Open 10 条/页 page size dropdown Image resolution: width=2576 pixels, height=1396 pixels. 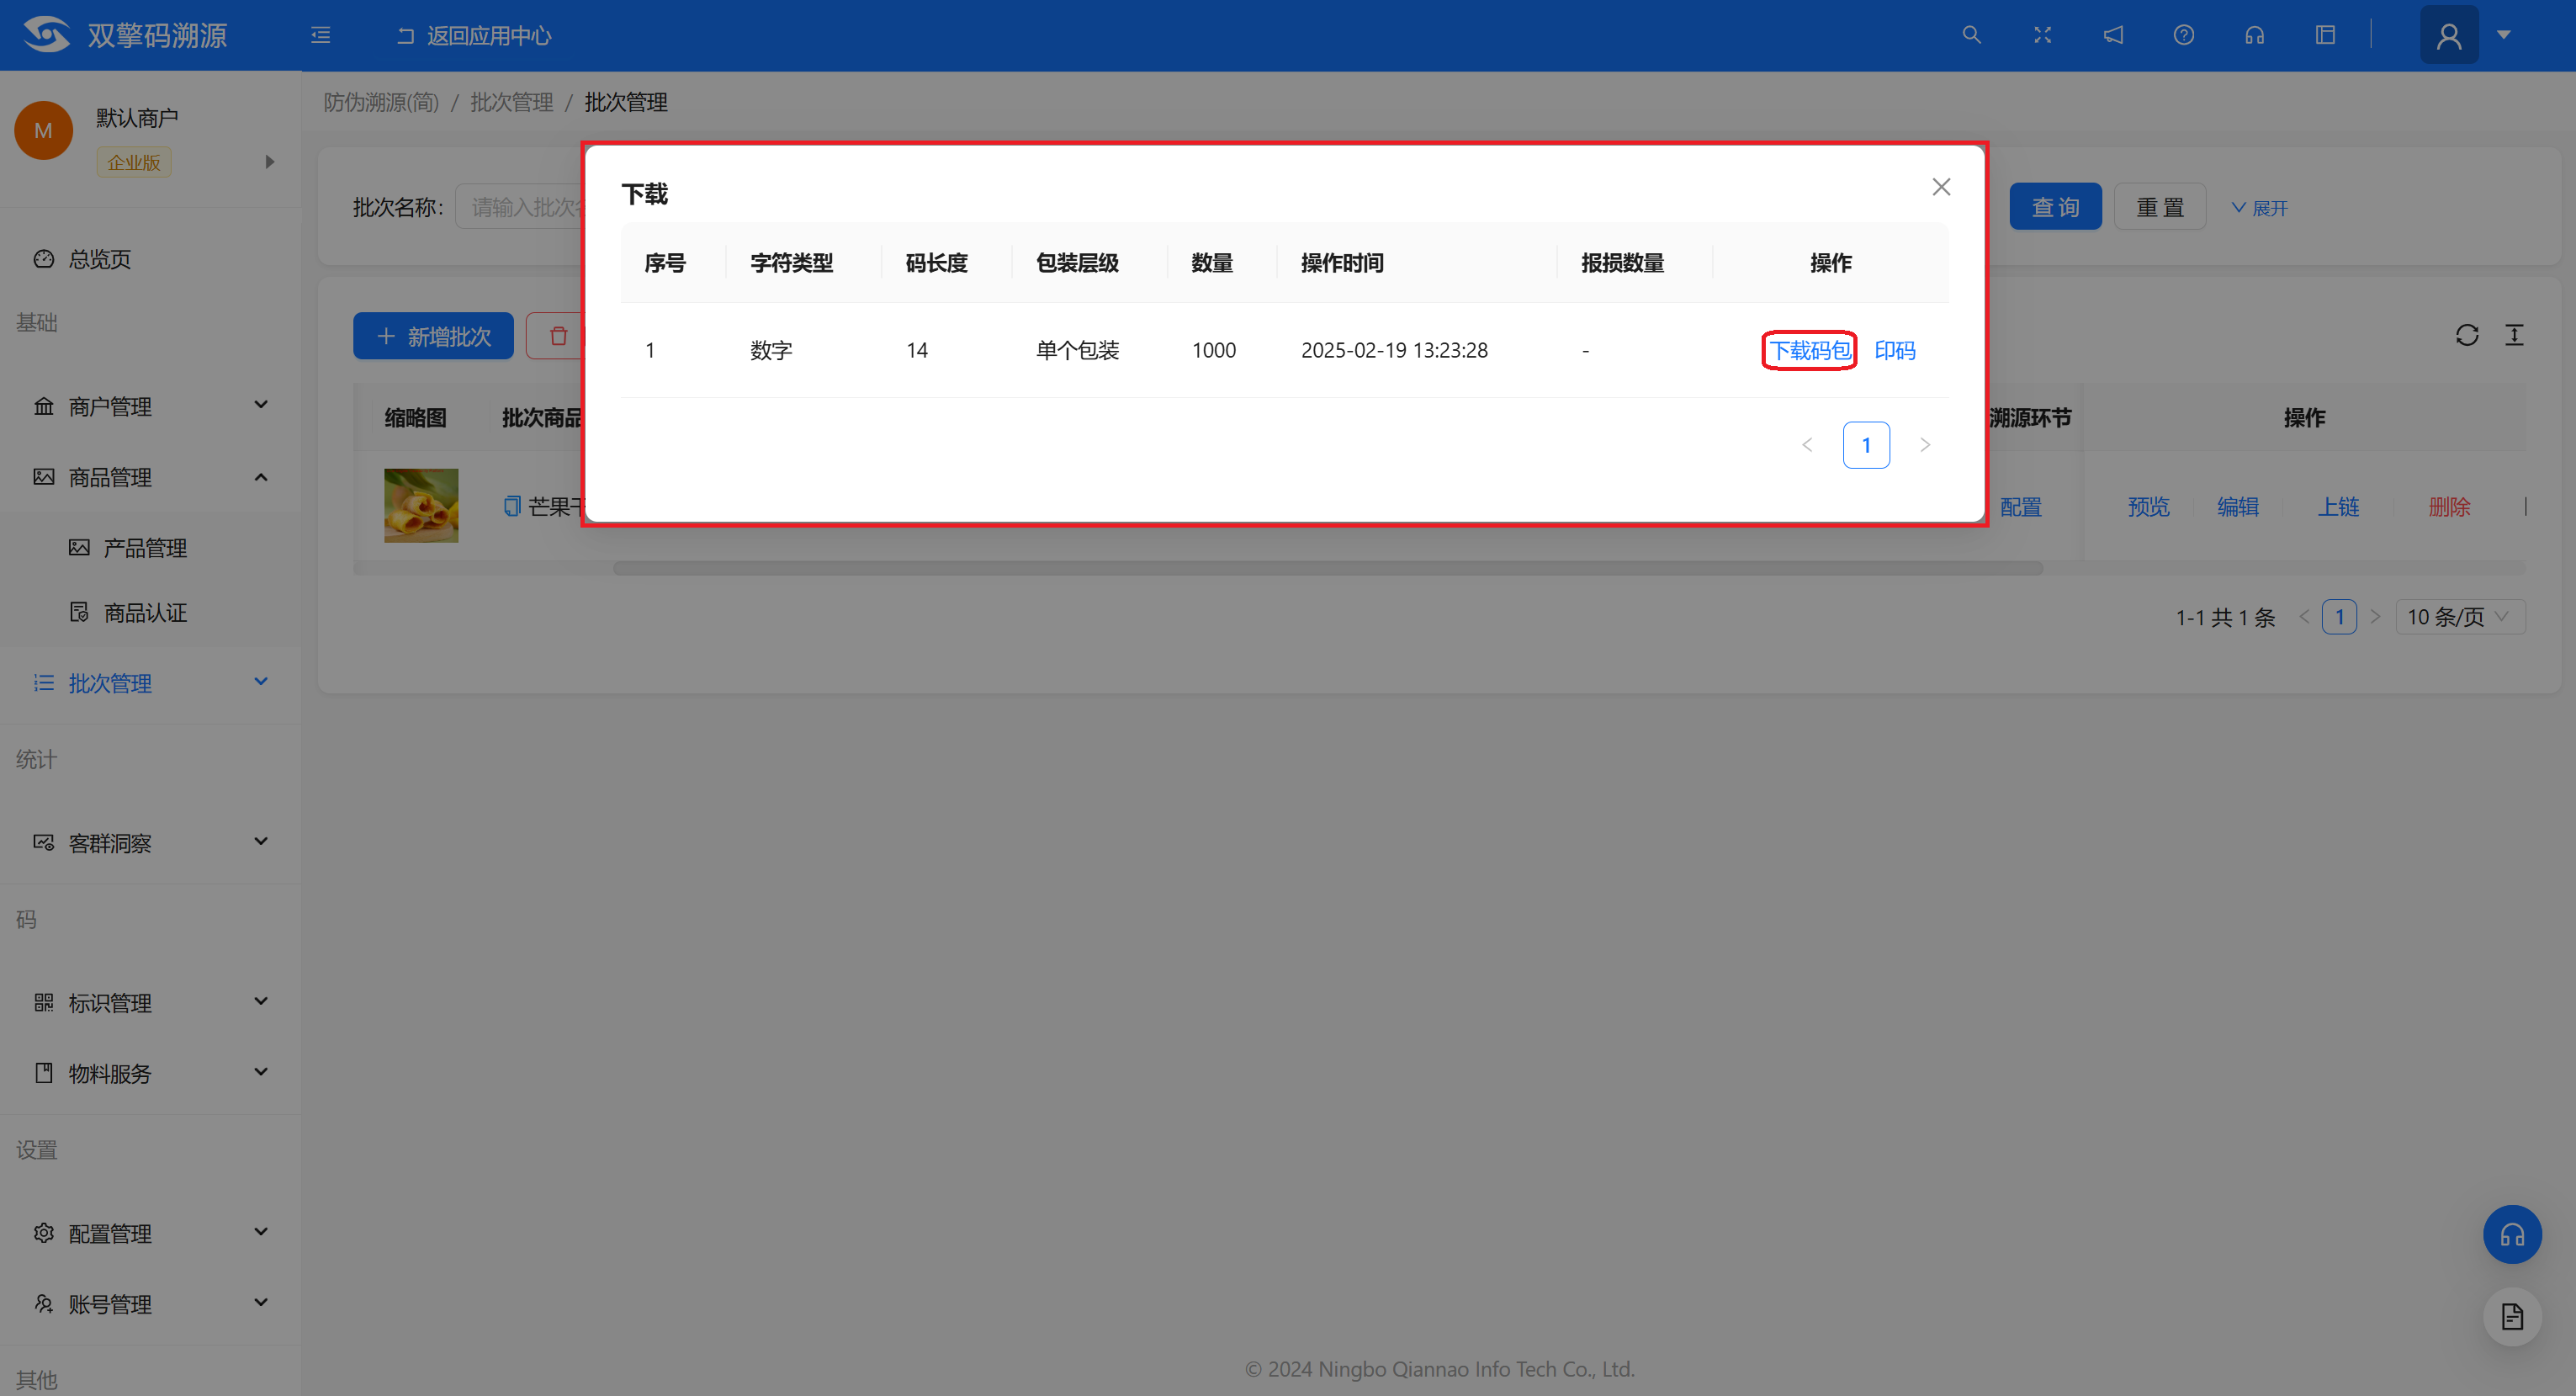pos(2460,617)
